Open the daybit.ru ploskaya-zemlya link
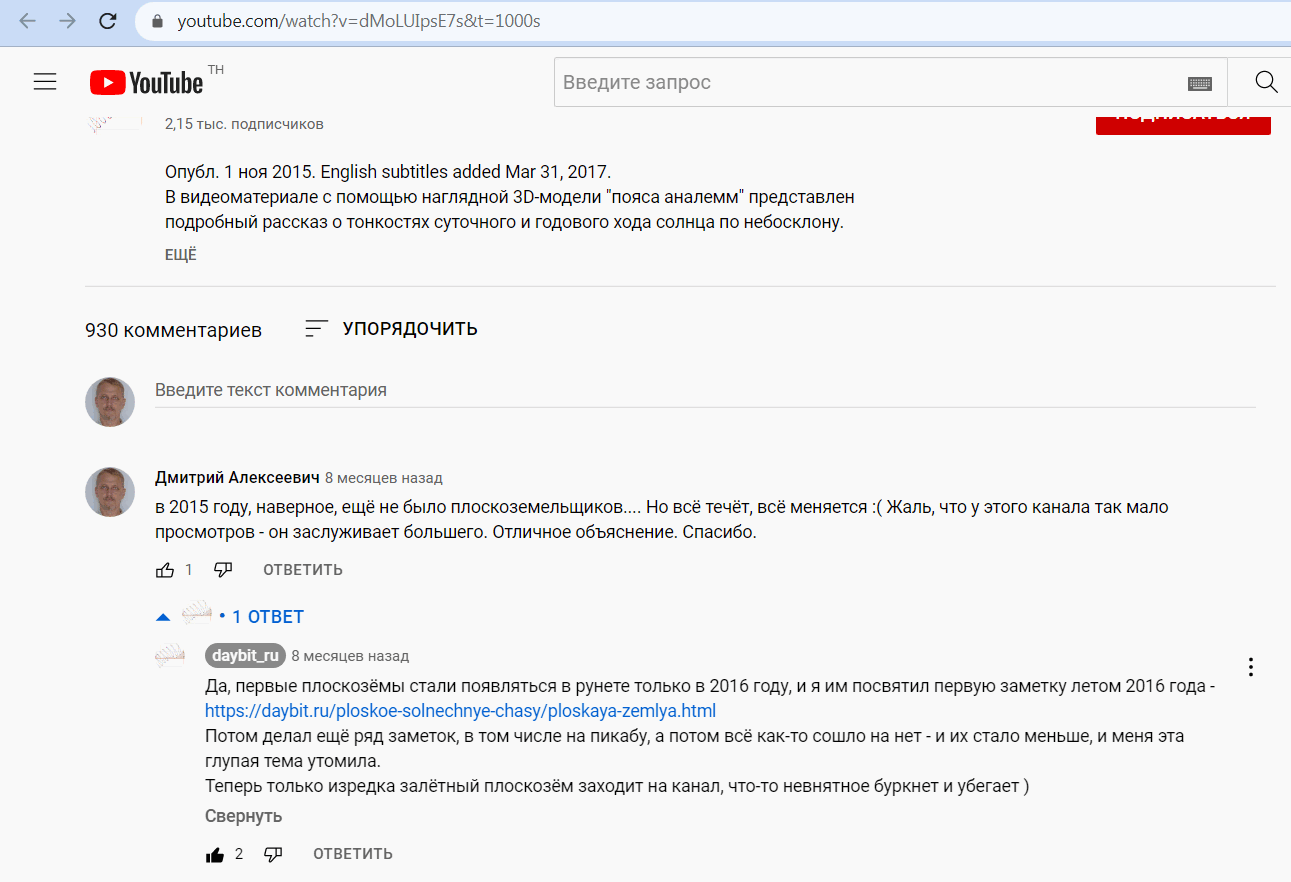This screenshot has height=882, width=1291. click(x=460, y=711)
